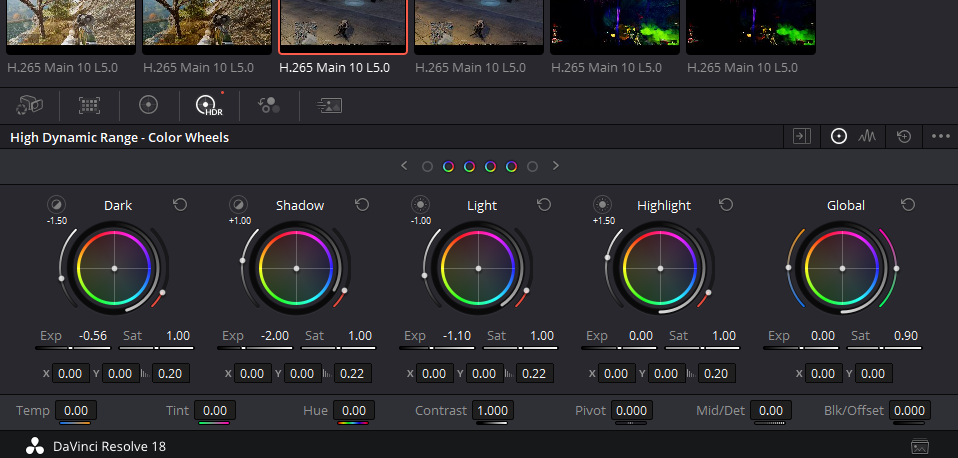Toggle the Highlight zone range icon
958x458 pixels.
click(602, 205)
